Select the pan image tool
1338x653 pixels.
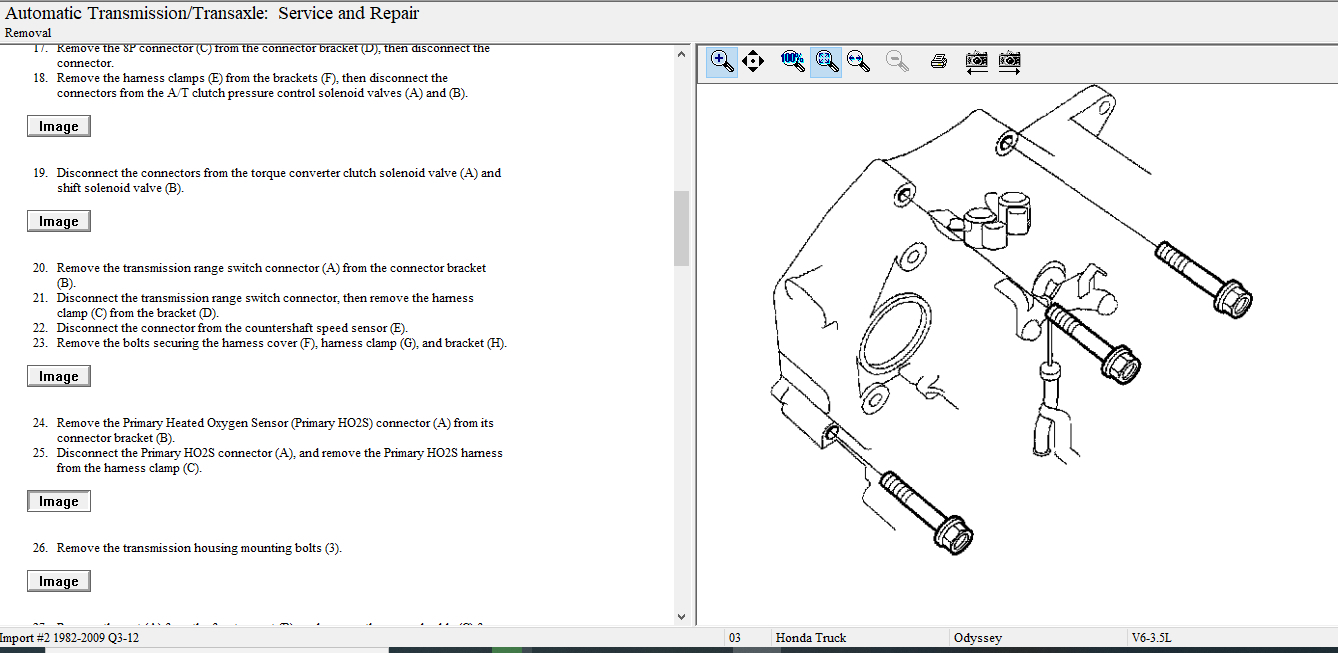(753, 61)
